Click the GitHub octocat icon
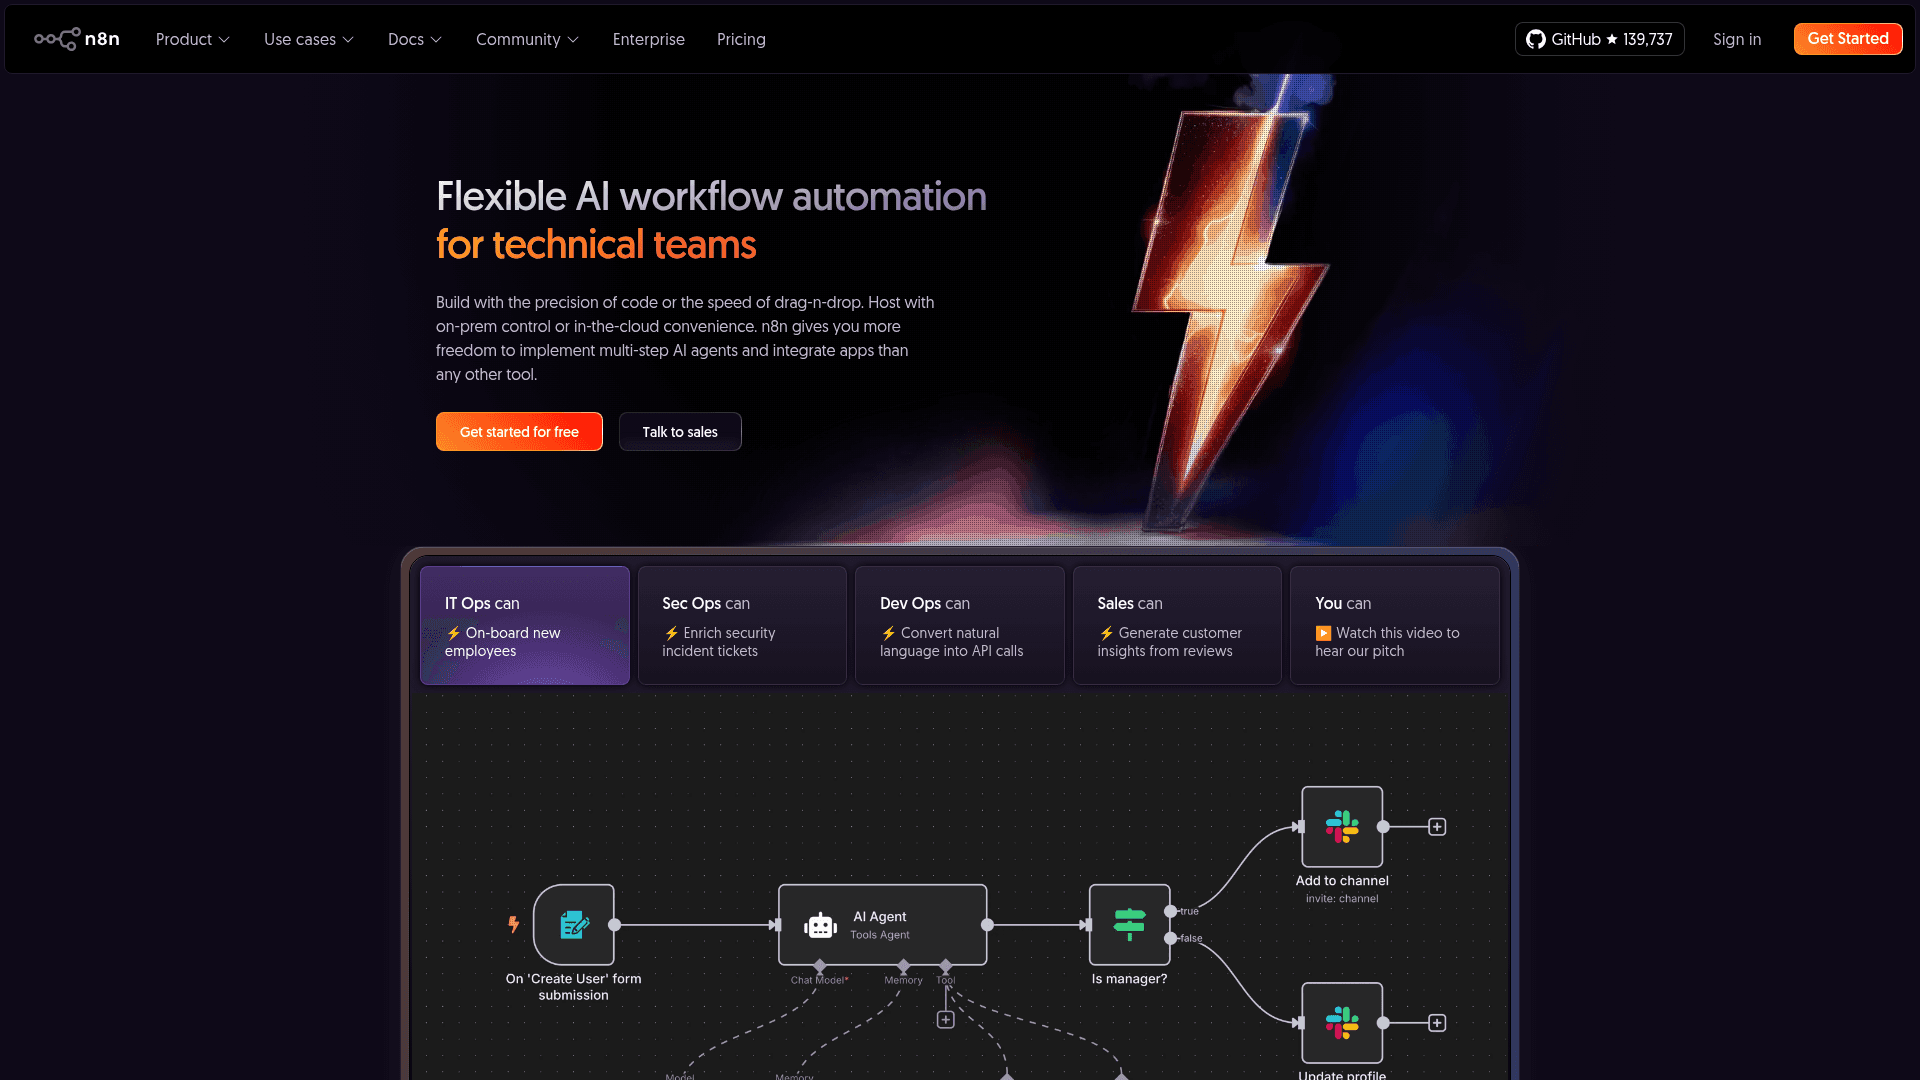 pos(1535,39)
